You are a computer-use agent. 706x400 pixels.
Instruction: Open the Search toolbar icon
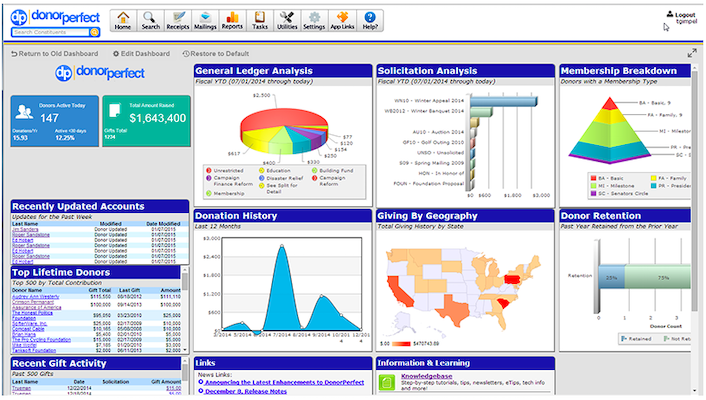[x=150, y=21]
